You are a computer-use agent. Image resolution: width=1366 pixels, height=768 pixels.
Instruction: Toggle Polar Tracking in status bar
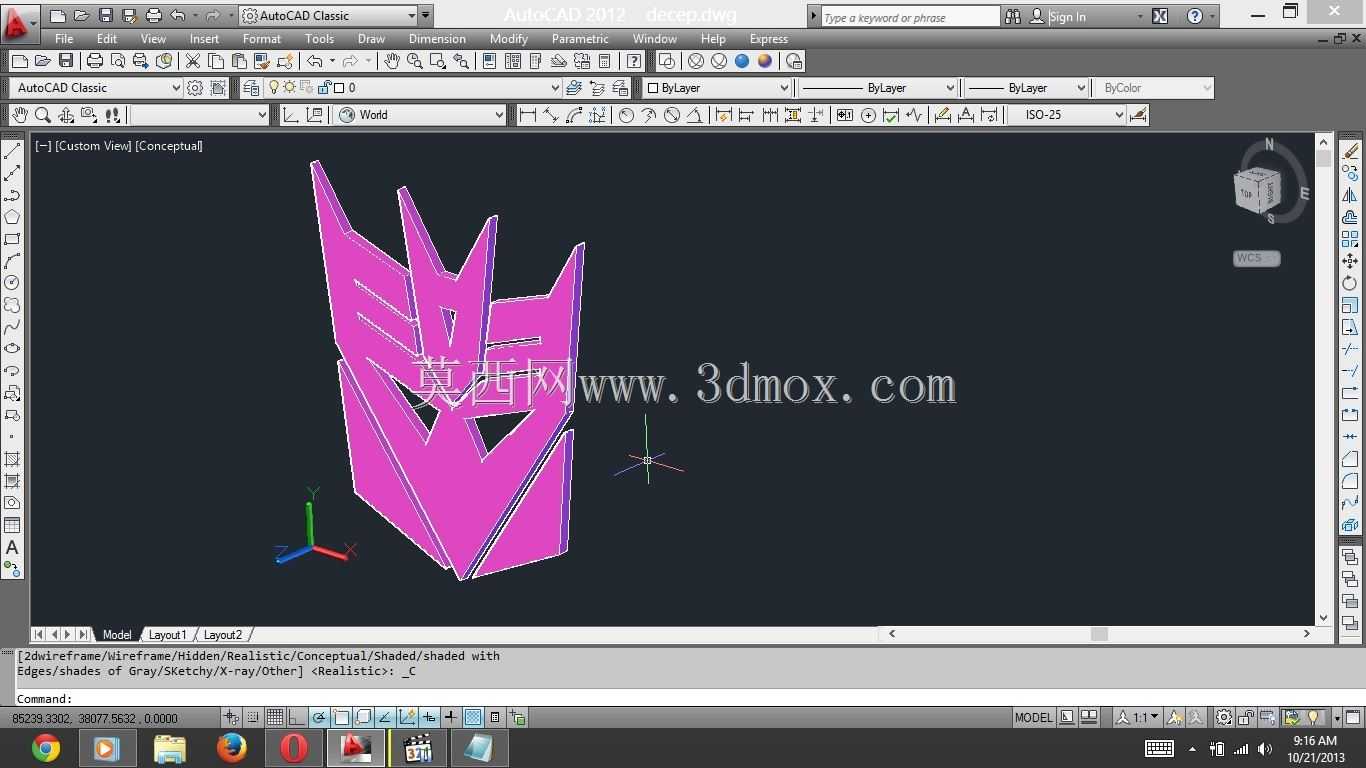click(319, 717)
